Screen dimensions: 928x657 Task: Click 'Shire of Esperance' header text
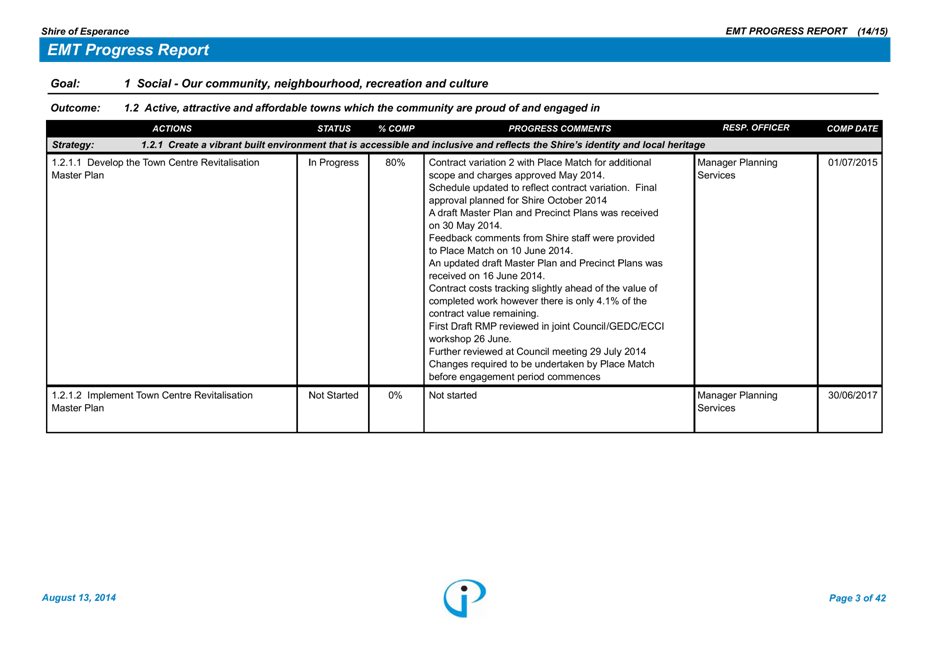click(x=85, y=31)
